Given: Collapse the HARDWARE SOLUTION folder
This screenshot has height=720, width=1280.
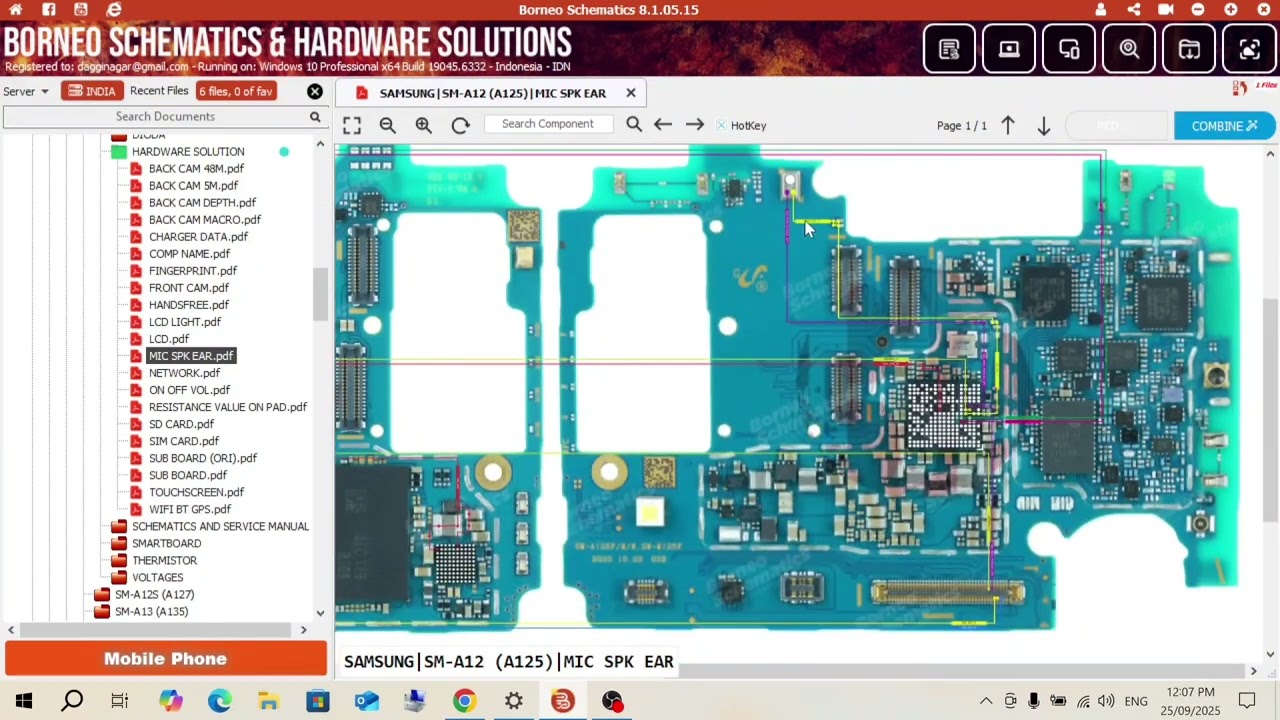Looking at the screenshot, I should (187, 152).
